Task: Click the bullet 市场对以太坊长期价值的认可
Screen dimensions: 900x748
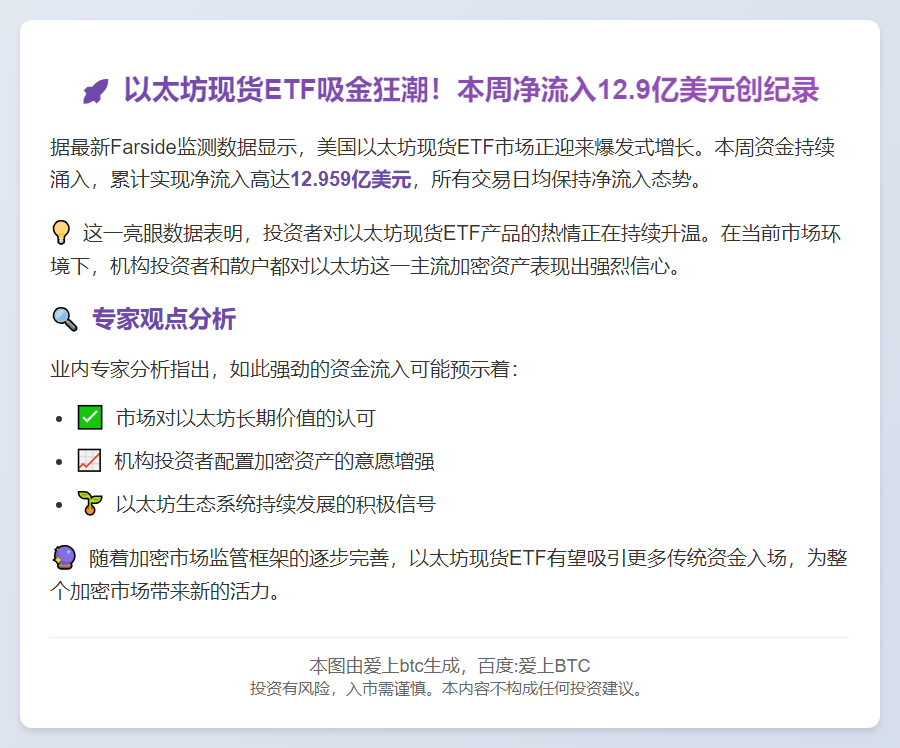Action: pyautogui.click(x=246, y=418)
